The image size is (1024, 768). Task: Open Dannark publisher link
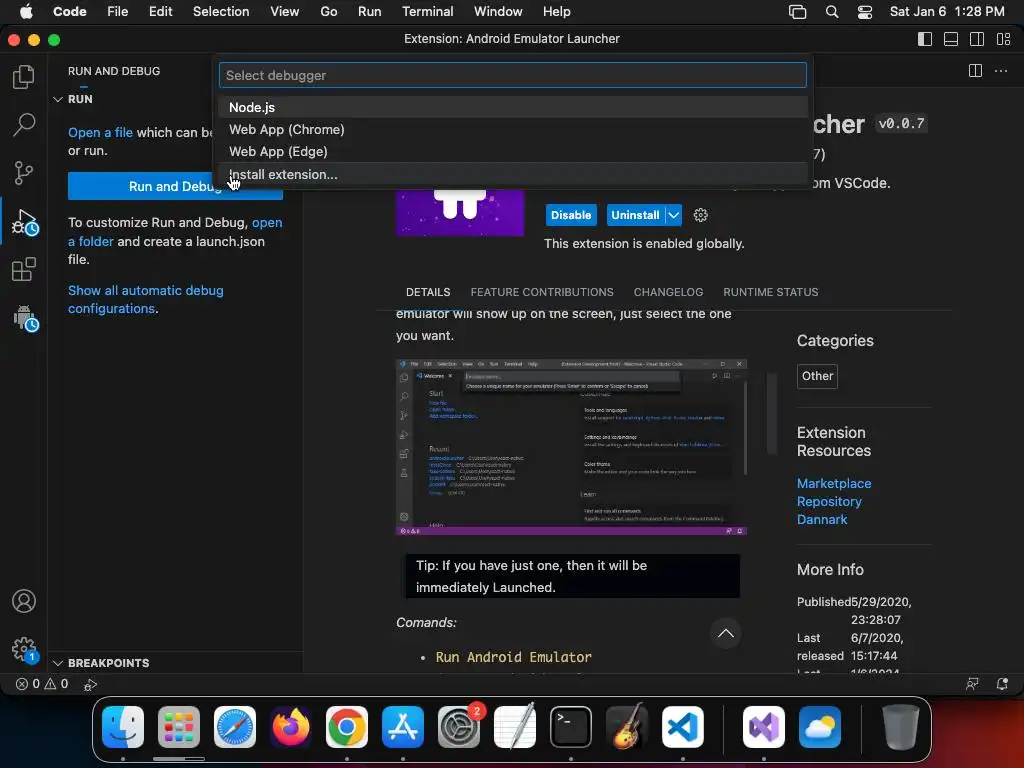point(822,519)
